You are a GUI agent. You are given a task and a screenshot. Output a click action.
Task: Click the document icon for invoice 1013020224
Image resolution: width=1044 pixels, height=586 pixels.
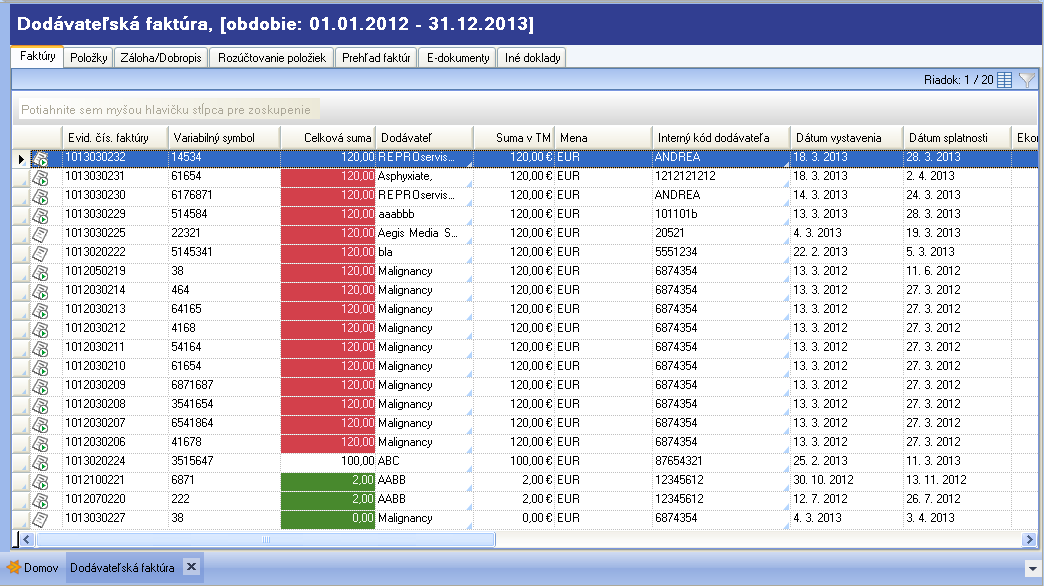point(40,463)
